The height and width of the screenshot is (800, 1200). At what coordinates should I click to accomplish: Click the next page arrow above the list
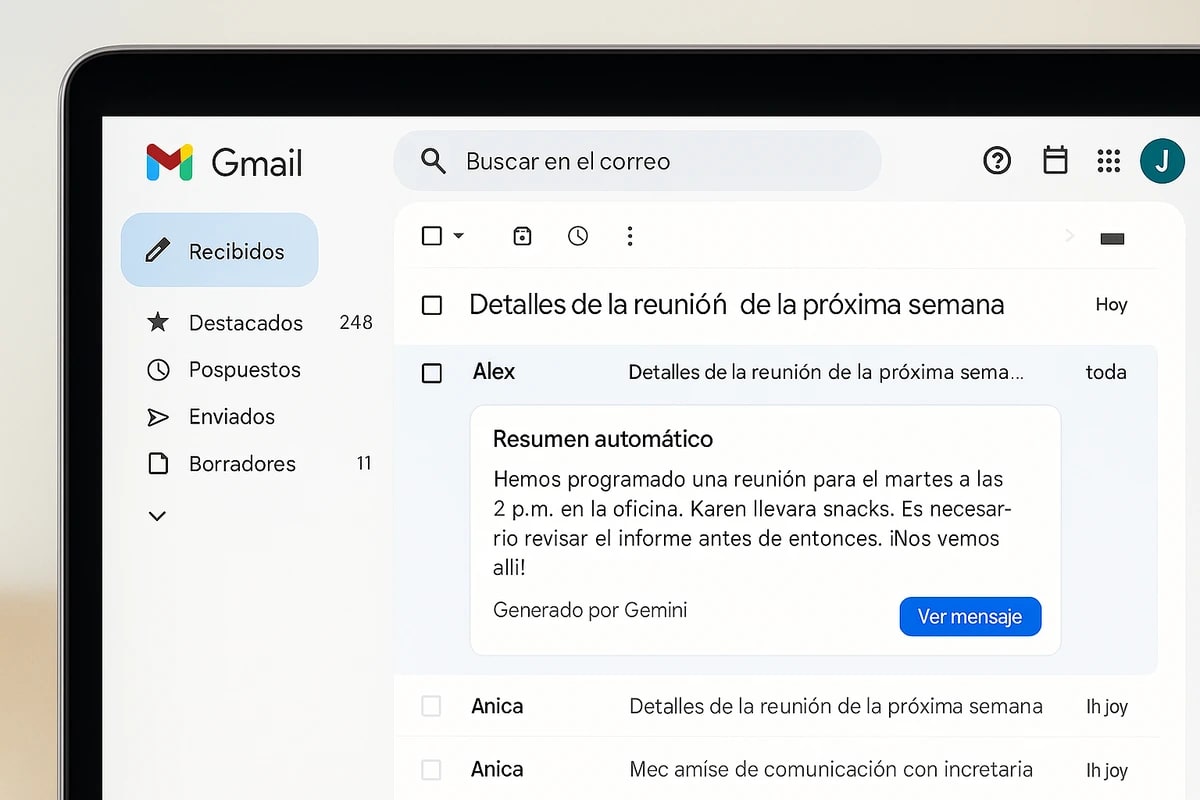pos(1069,236)
